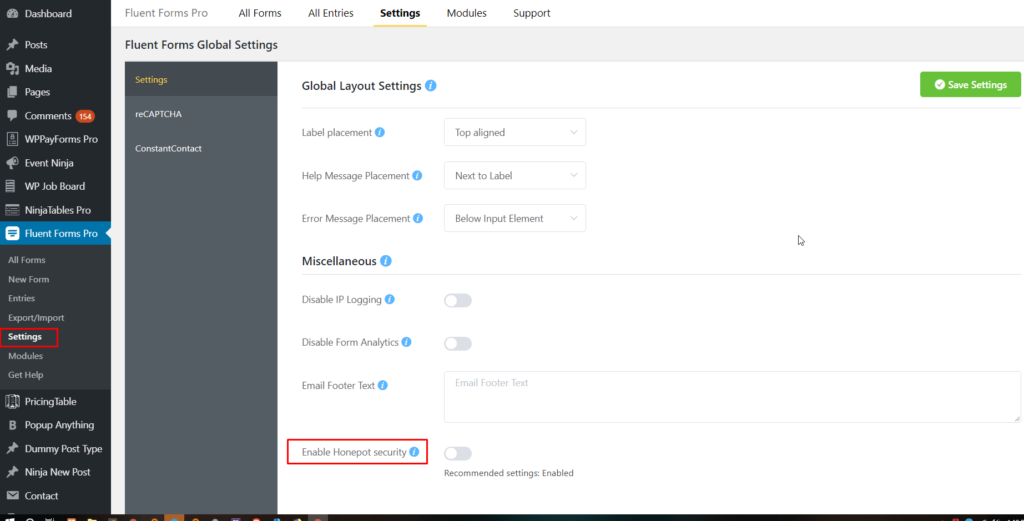This screenshot has height=521, width=1024.
Task: Open Entries in sidebar submenu
Action: pyautogui.click(x=22, y=298)
